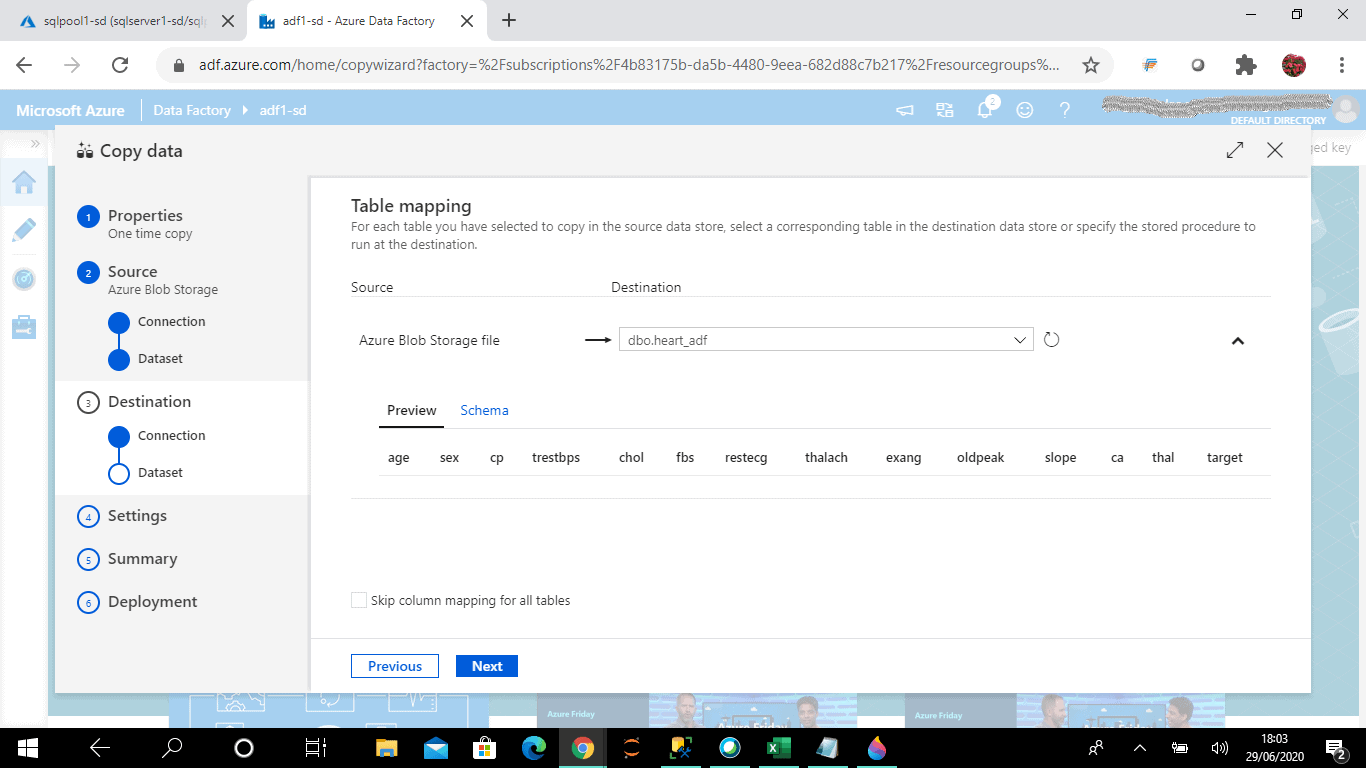Close the sqlpool1-sd browser tab

point(227,20)
